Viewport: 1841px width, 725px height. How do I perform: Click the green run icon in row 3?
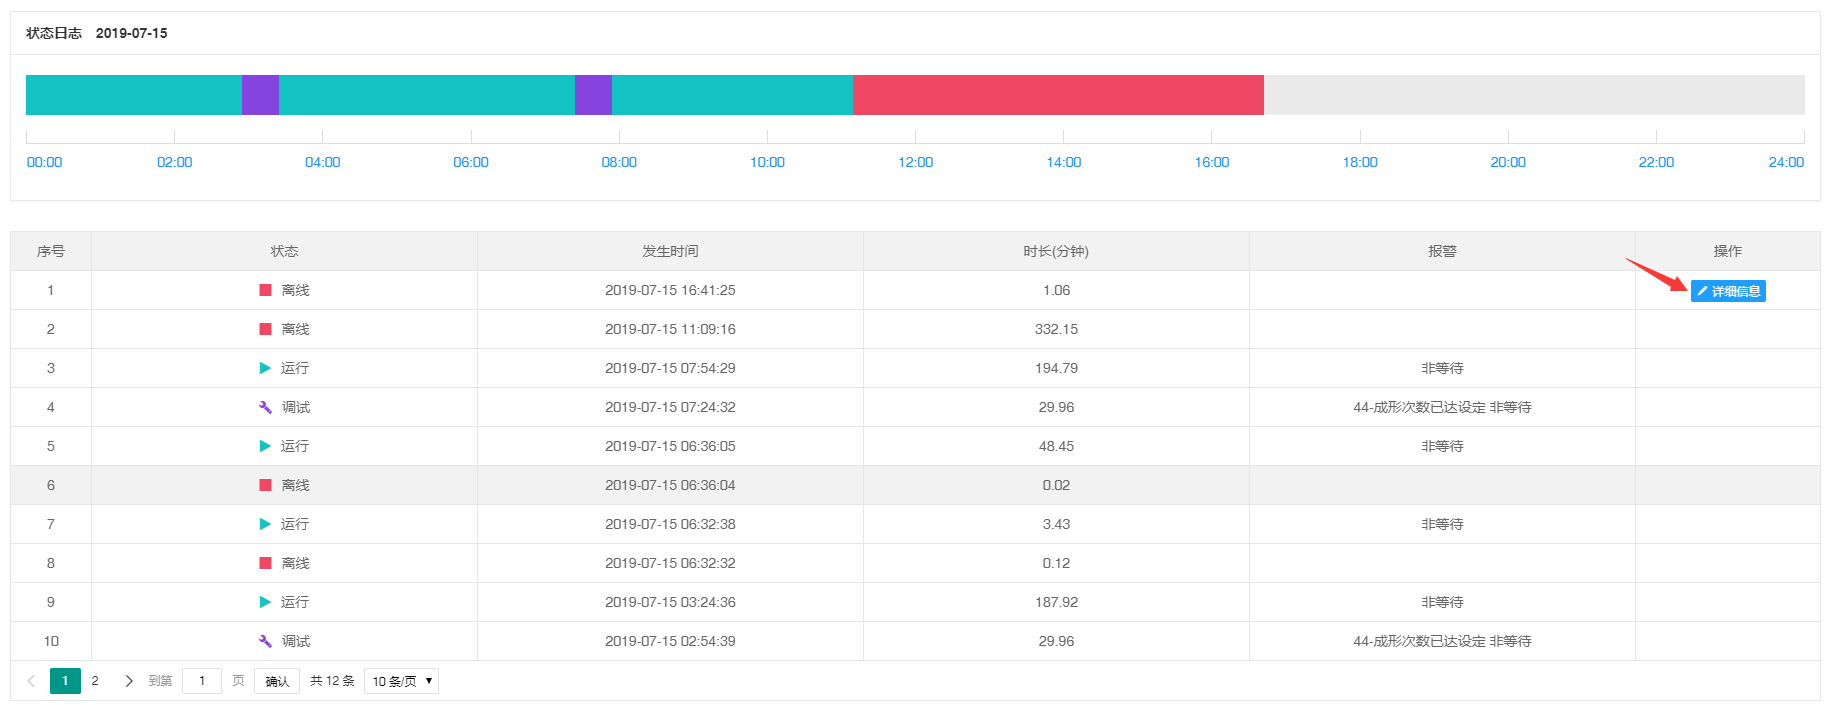265,368
